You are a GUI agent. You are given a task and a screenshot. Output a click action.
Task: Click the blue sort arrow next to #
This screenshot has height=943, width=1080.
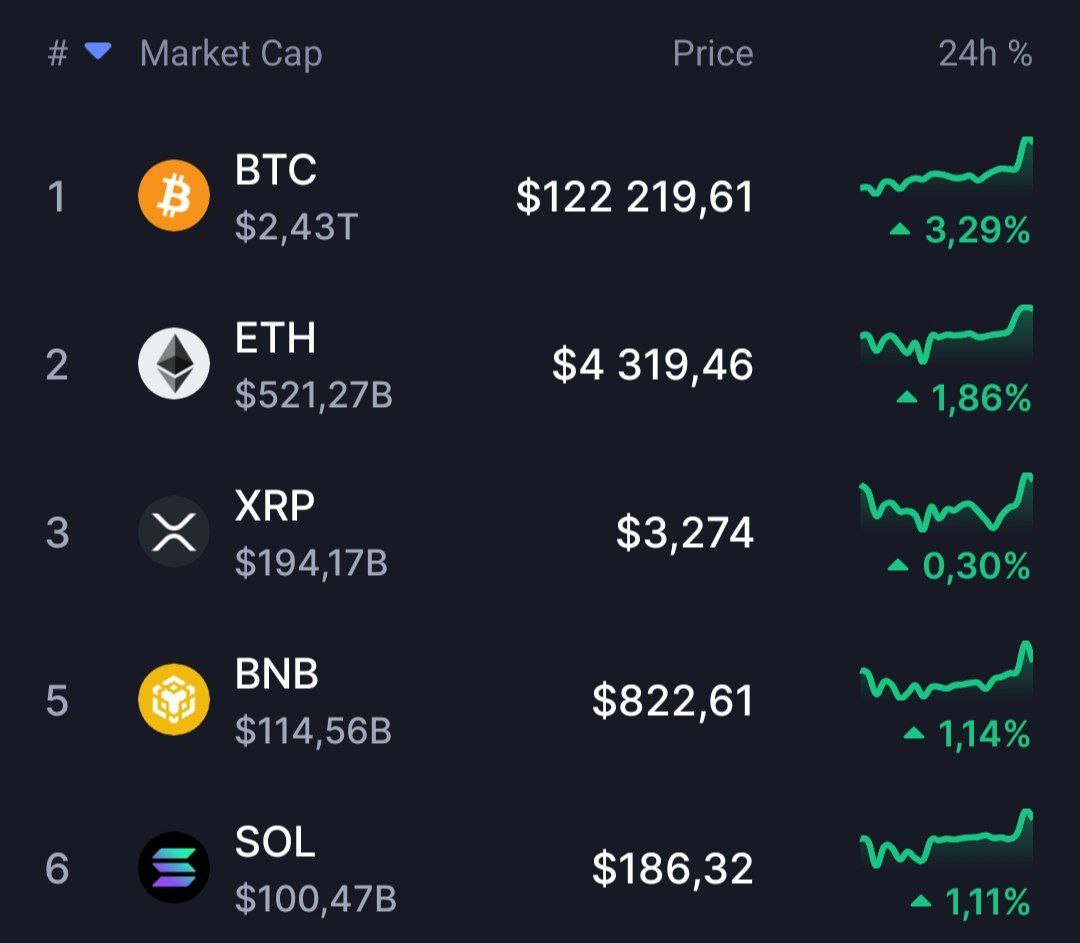tap(98, 51)
